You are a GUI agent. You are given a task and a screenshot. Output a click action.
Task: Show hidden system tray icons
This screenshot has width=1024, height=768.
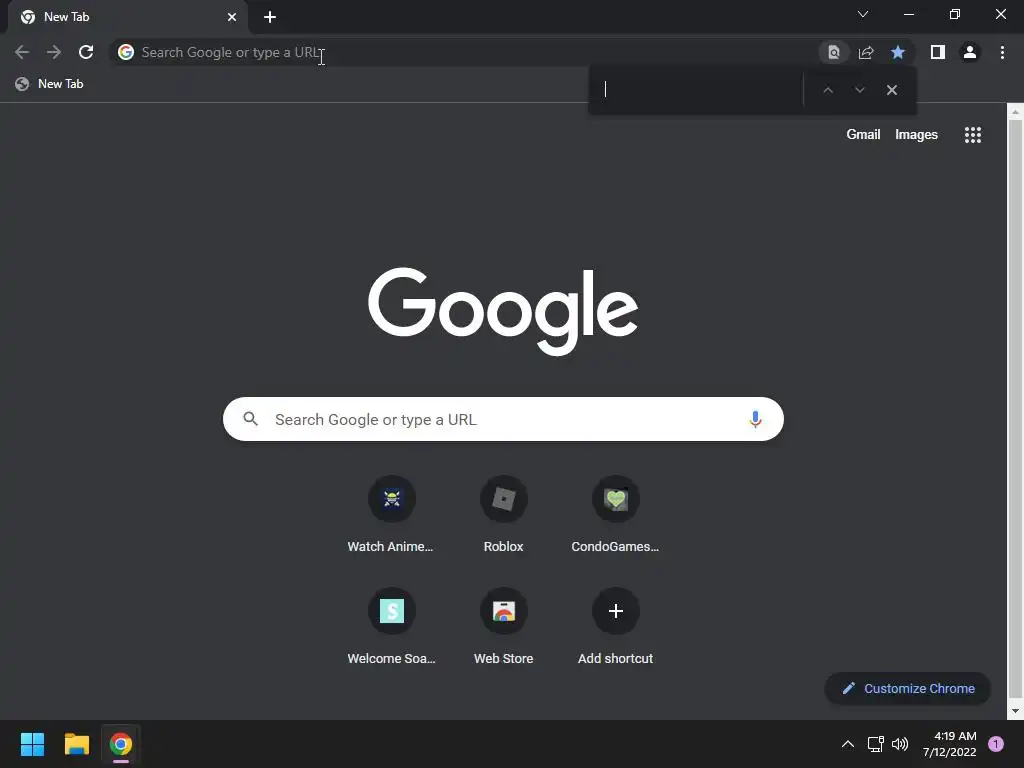click(848, 744)
